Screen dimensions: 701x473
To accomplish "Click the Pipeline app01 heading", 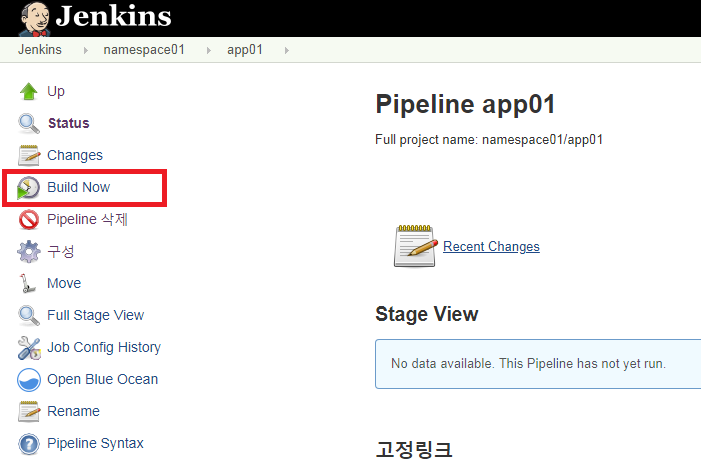I will point(465,105).
